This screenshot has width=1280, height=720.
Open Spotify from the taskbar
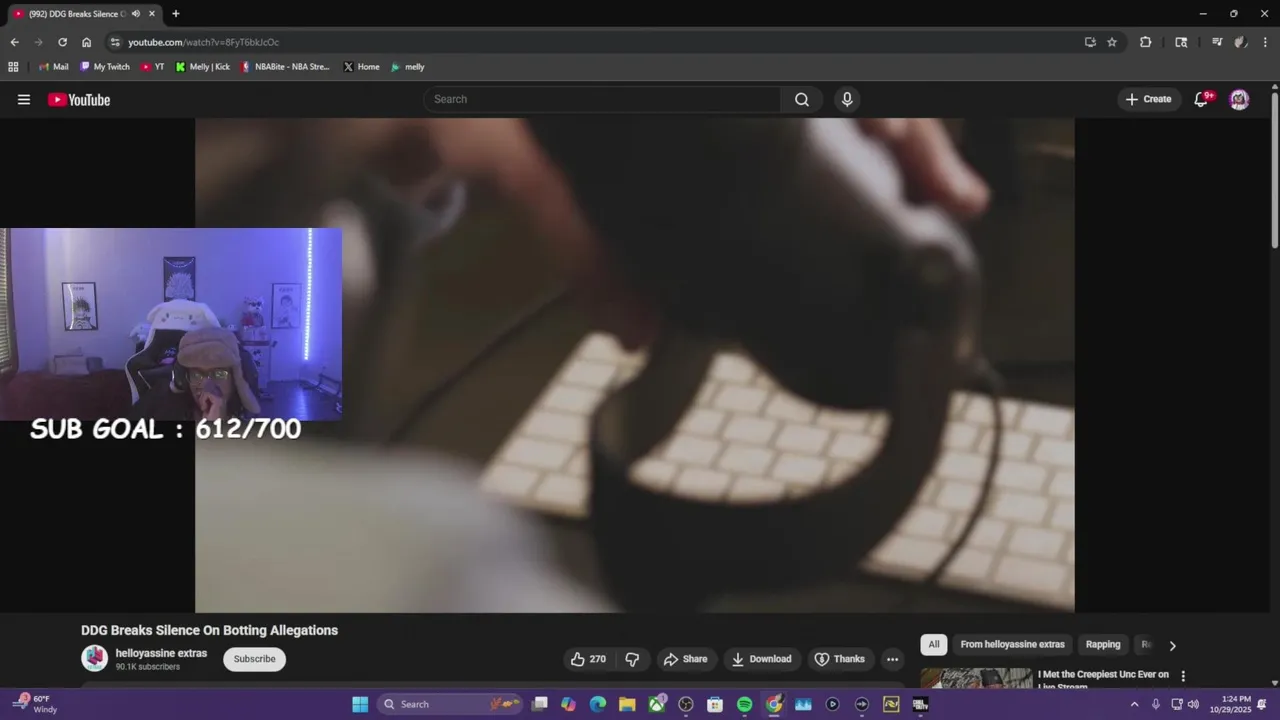click(x=744, y=704)
